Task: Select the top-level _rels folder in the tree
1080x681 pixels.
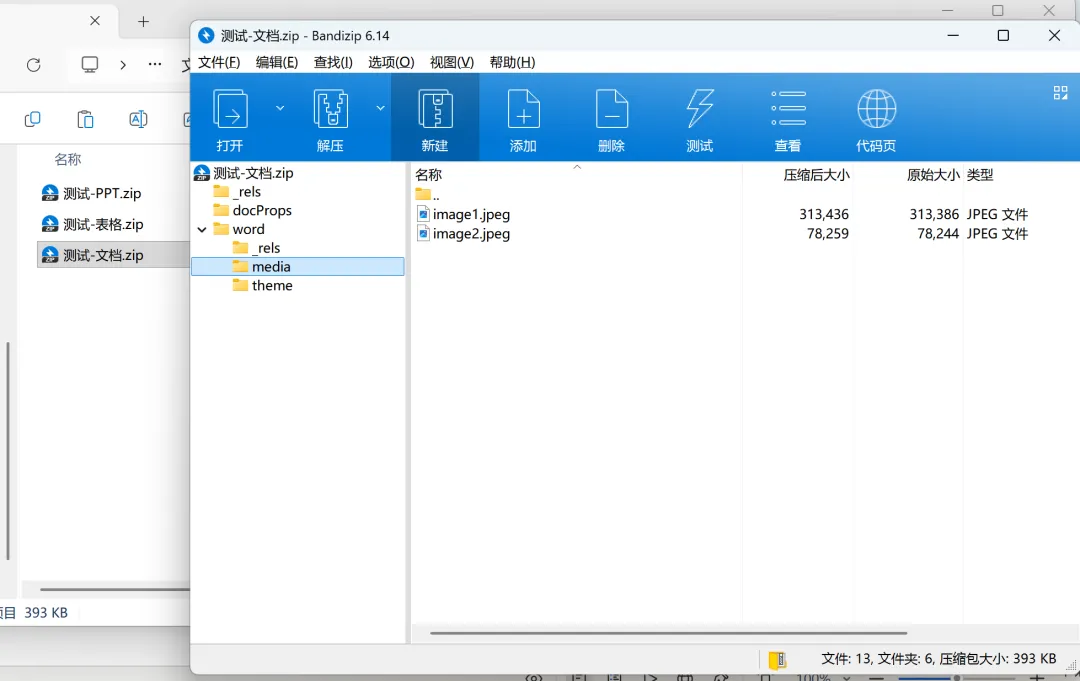Action: [247, 191]
